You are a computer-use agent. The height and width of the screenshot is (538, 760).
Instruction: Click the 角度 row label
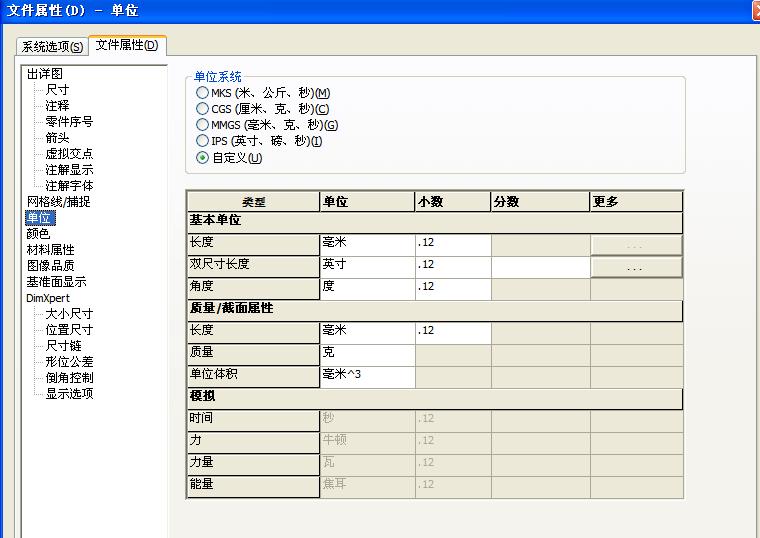pos(253,289)
